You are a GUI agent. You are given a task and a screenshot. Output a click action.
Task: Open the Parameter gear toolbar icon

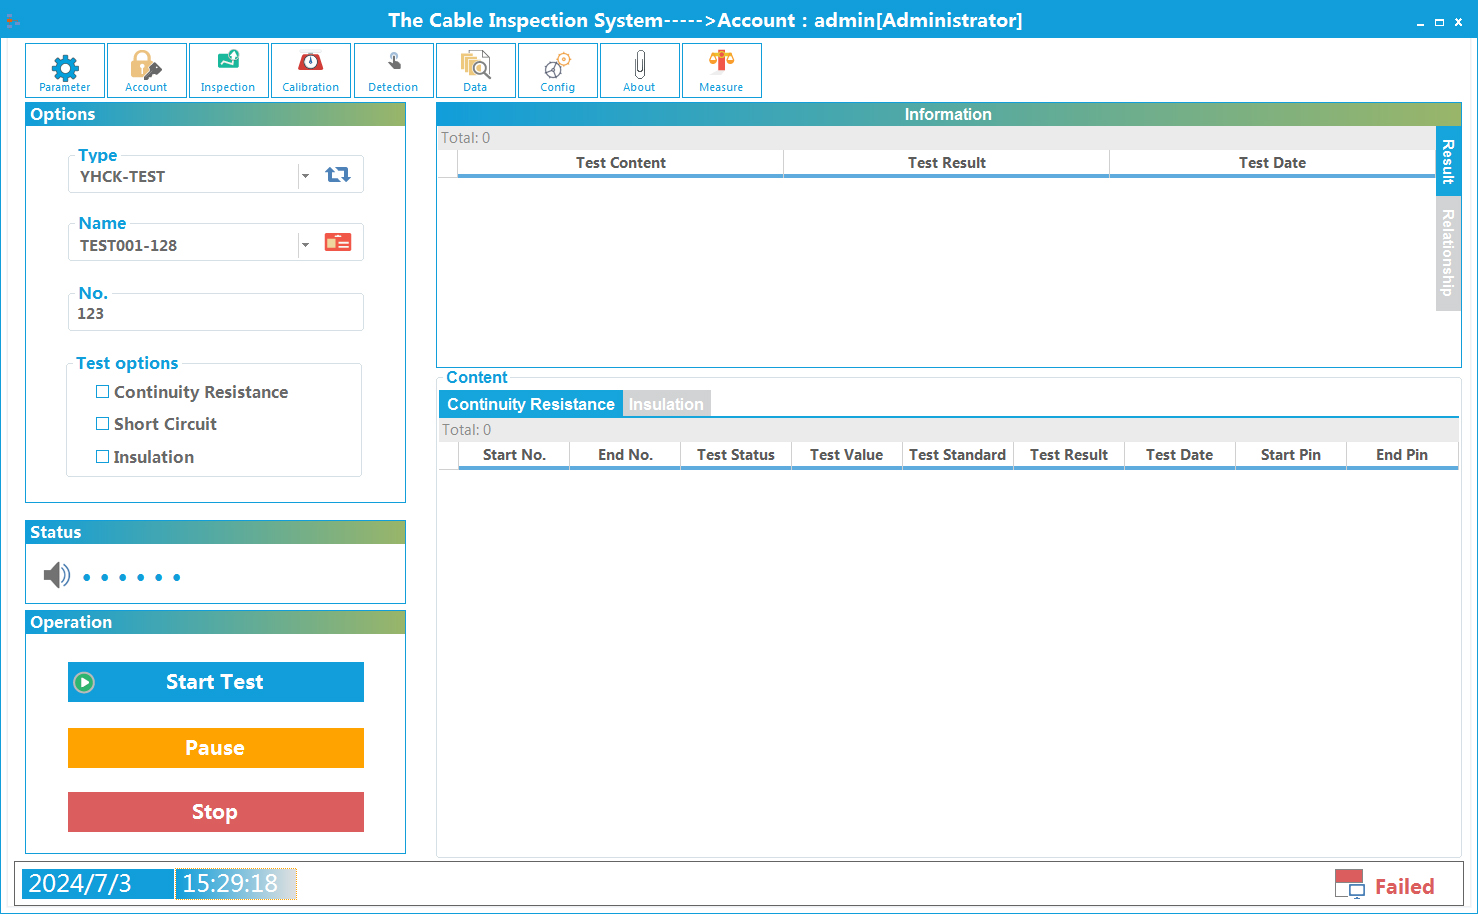point(65,70)
